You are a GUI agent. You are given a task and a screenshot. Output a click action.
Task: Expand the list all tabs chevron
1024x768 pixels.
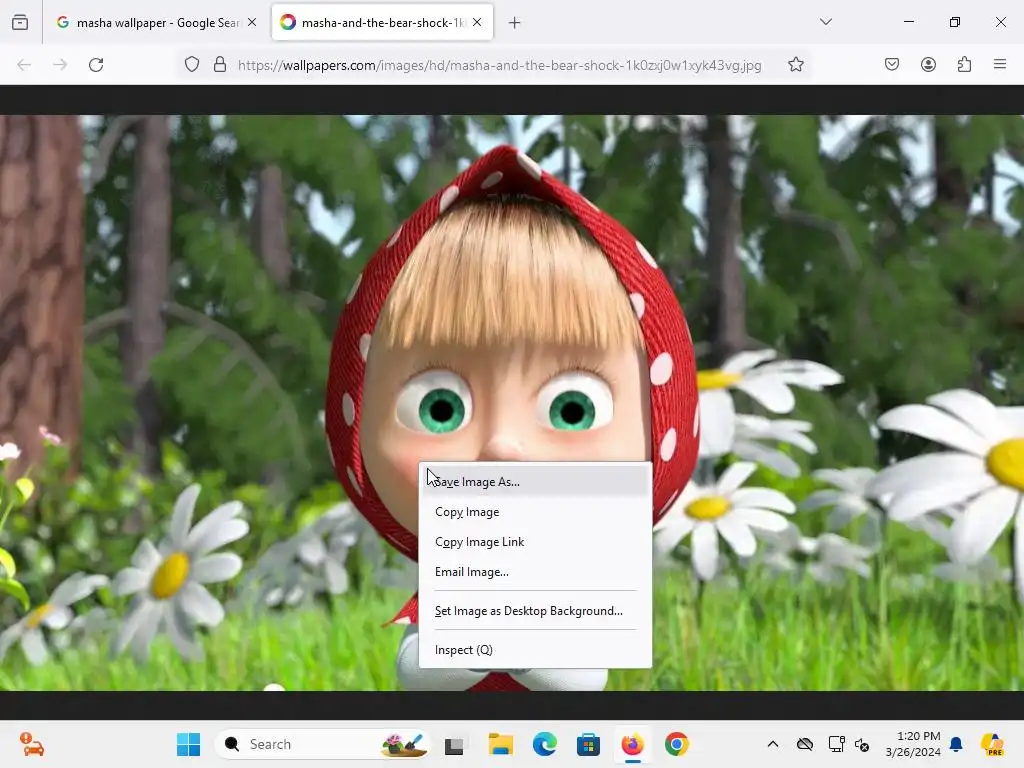[826, 22]
